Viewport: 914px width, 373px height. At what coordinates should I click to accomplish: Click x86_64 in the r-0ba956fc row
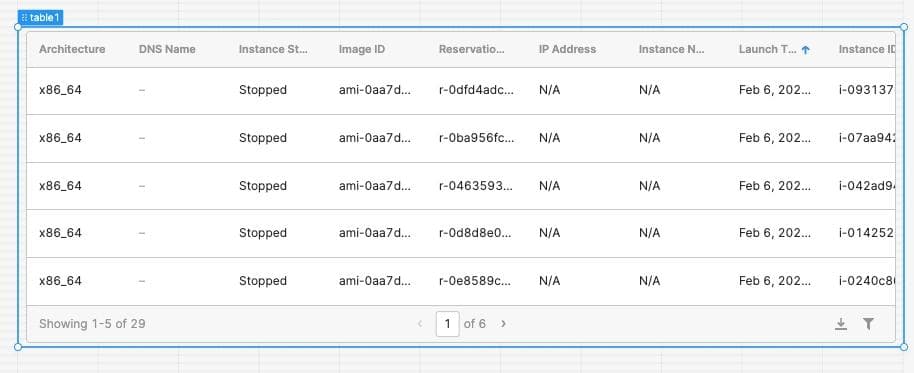click(x=60, y=138)
